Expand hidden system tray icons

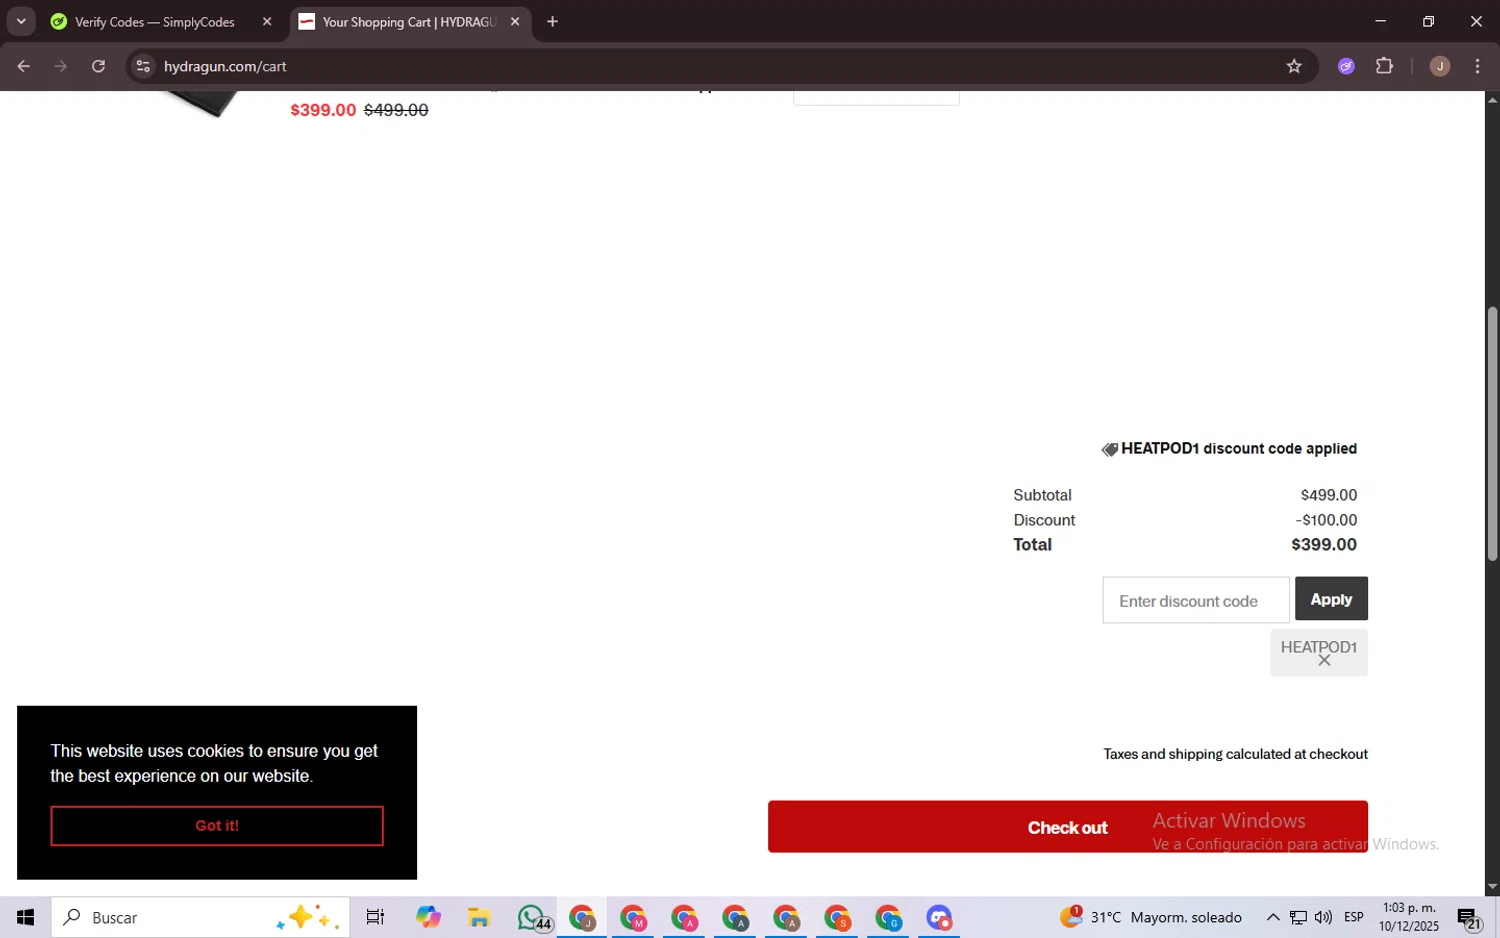coord(1272,917)
